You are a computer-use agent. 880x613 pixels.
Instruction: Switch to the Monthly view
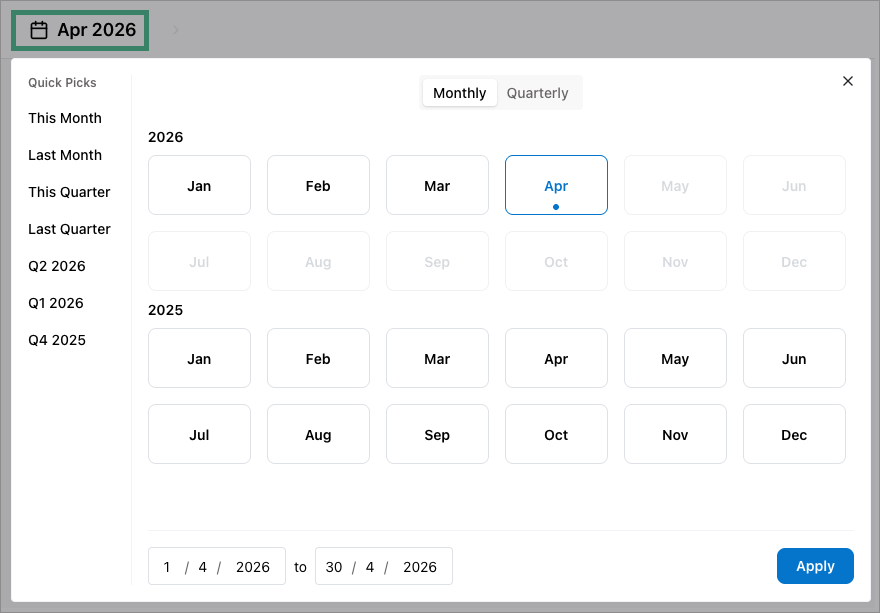coord(459,93)
